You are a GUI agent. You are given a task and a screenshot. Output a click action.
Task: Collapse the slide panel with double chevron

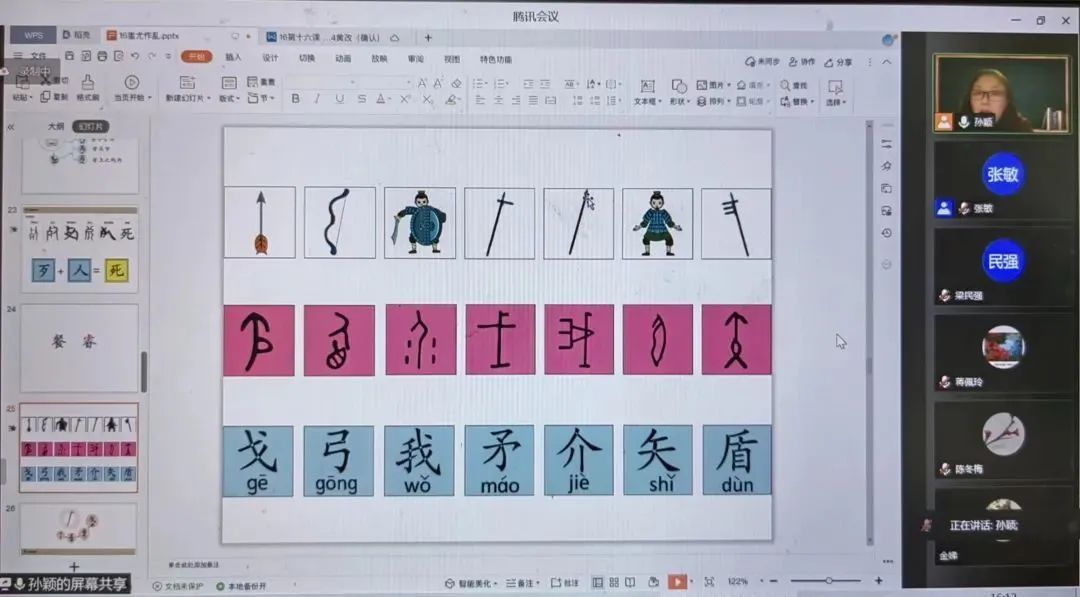click(x=10, y=127)
